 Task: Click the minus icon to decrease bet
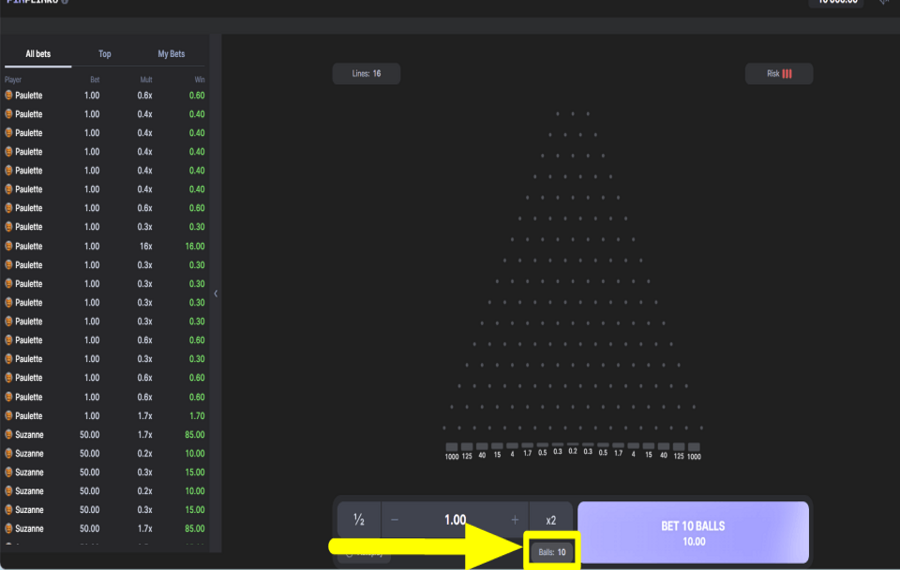(395, 520)
